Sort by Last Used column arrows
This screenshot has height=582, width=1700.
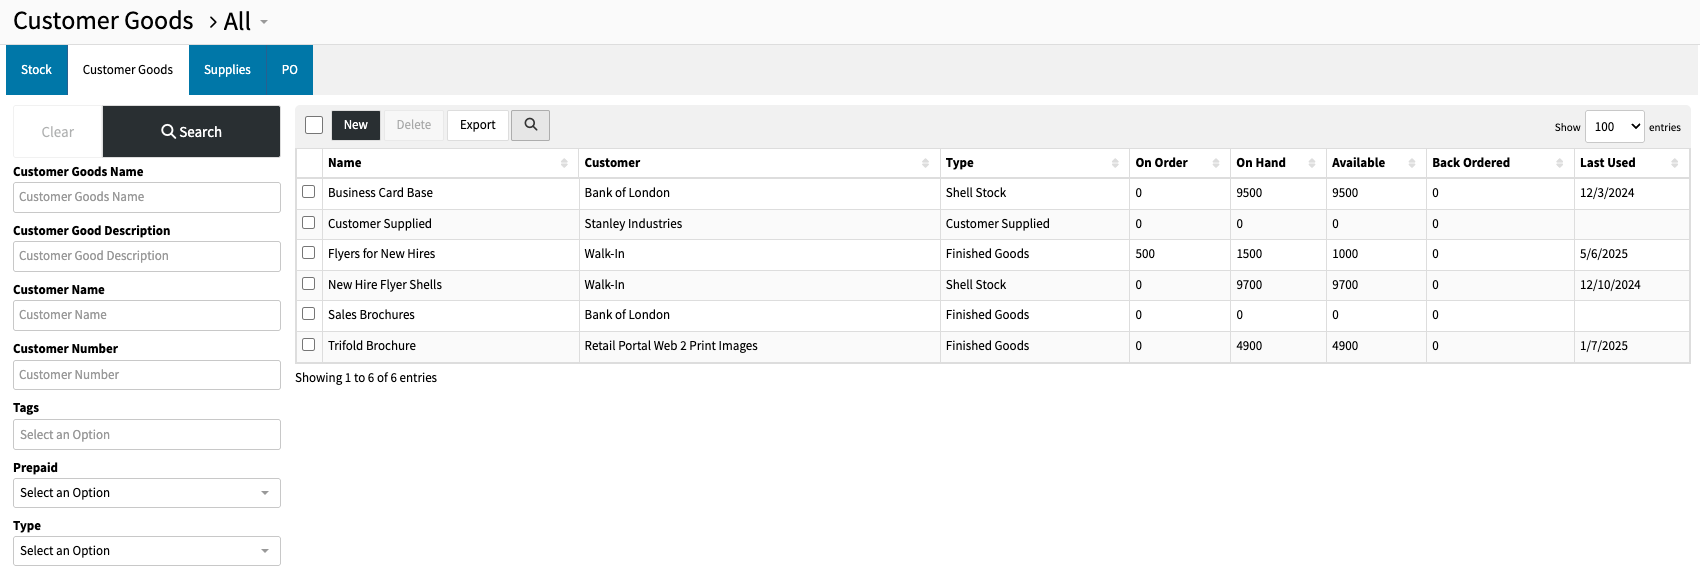click(1674, 163)
